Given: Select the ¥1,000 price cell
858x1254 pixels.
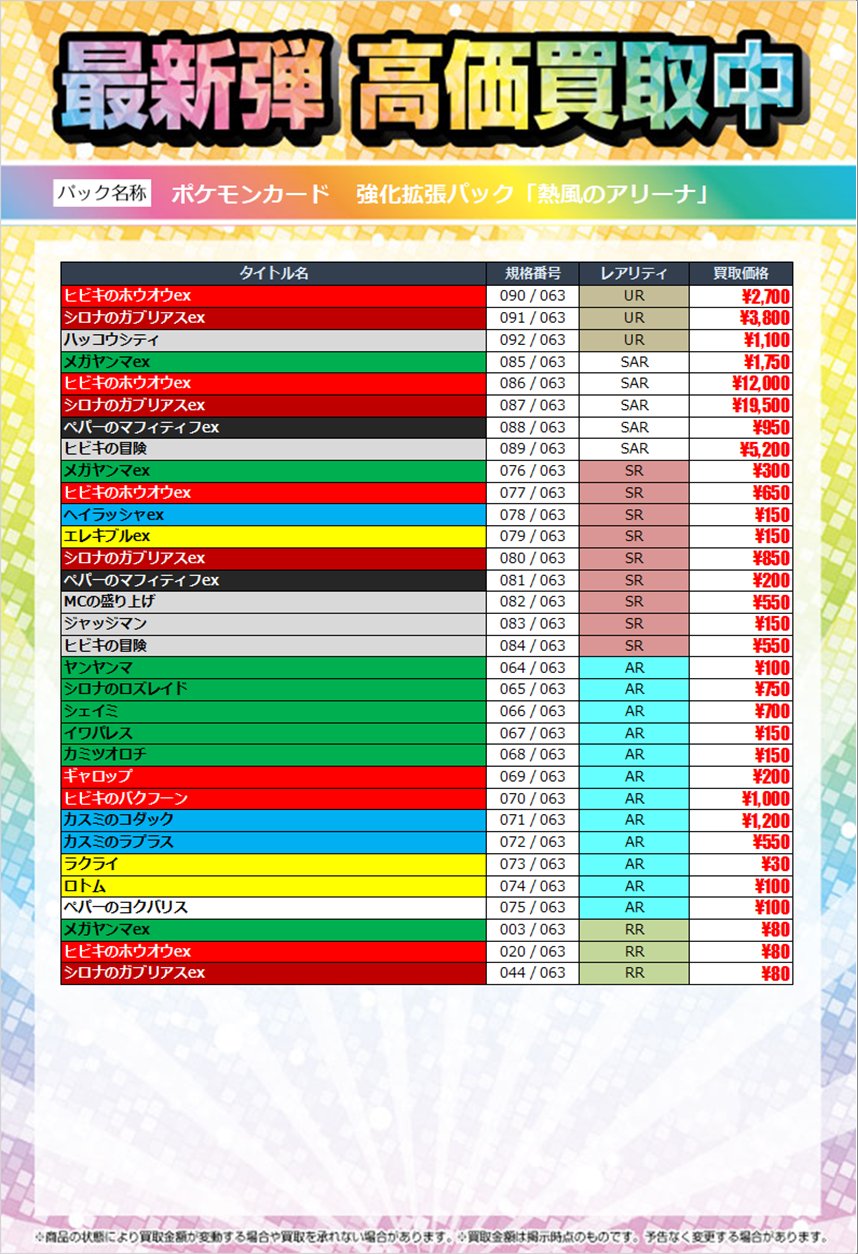Looking at the screenshot, I should 741,799.
